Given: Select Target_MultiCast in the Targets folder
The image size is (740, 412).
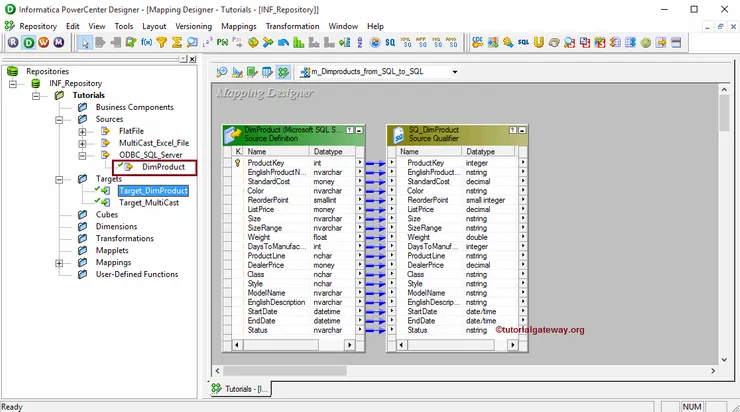Looking at the screenshot, I should 149,202.
